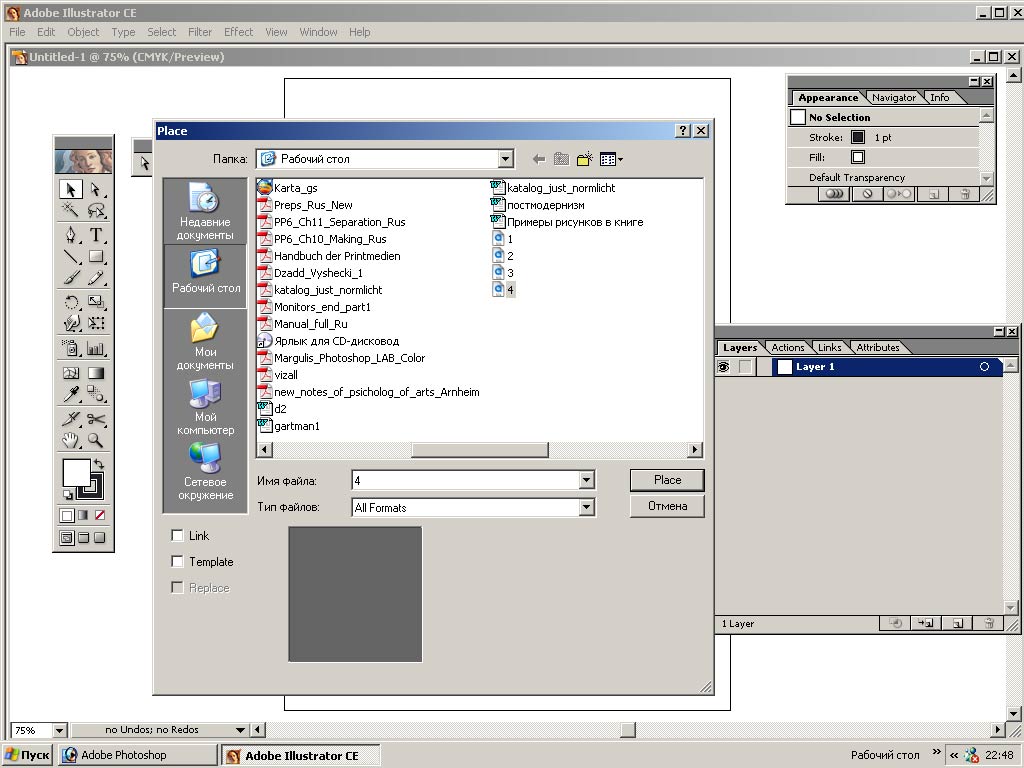Select the Rotate tool

pos(71,302)
